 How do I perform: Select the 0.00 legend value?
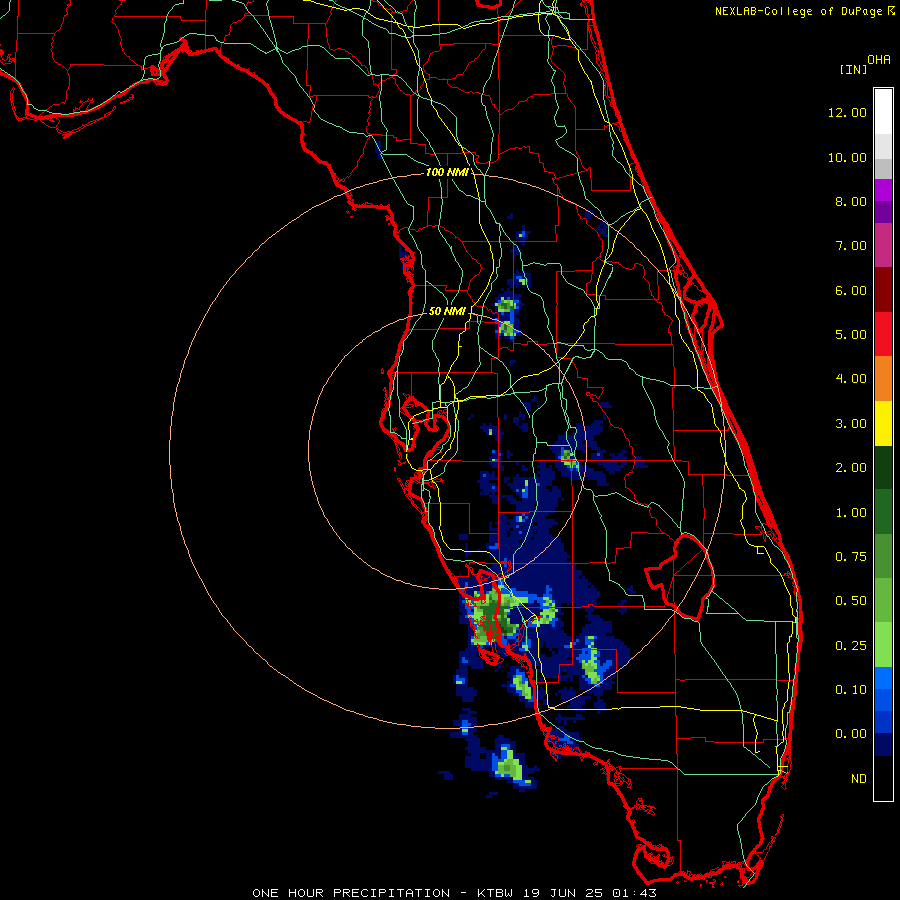tap(850, 734)
